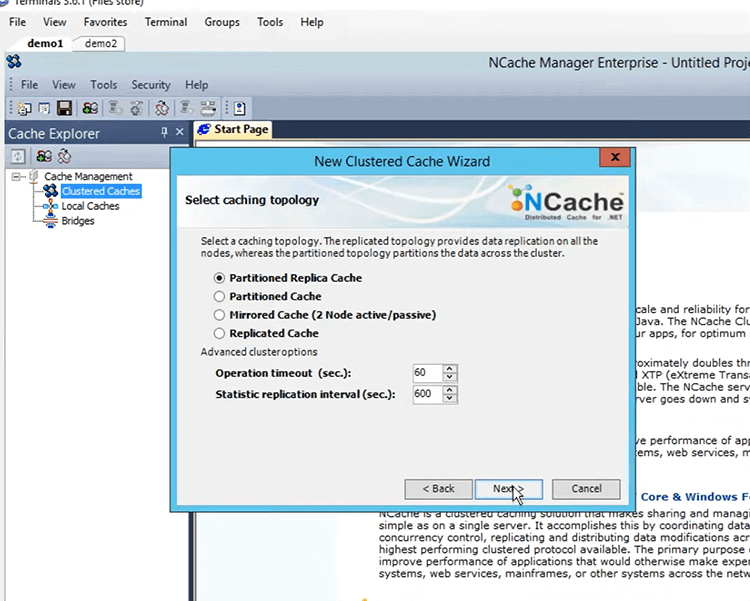The width and height of the screenshot is (750, 601).
Task: Select Local Caches tree label
Action: [90, 206]
